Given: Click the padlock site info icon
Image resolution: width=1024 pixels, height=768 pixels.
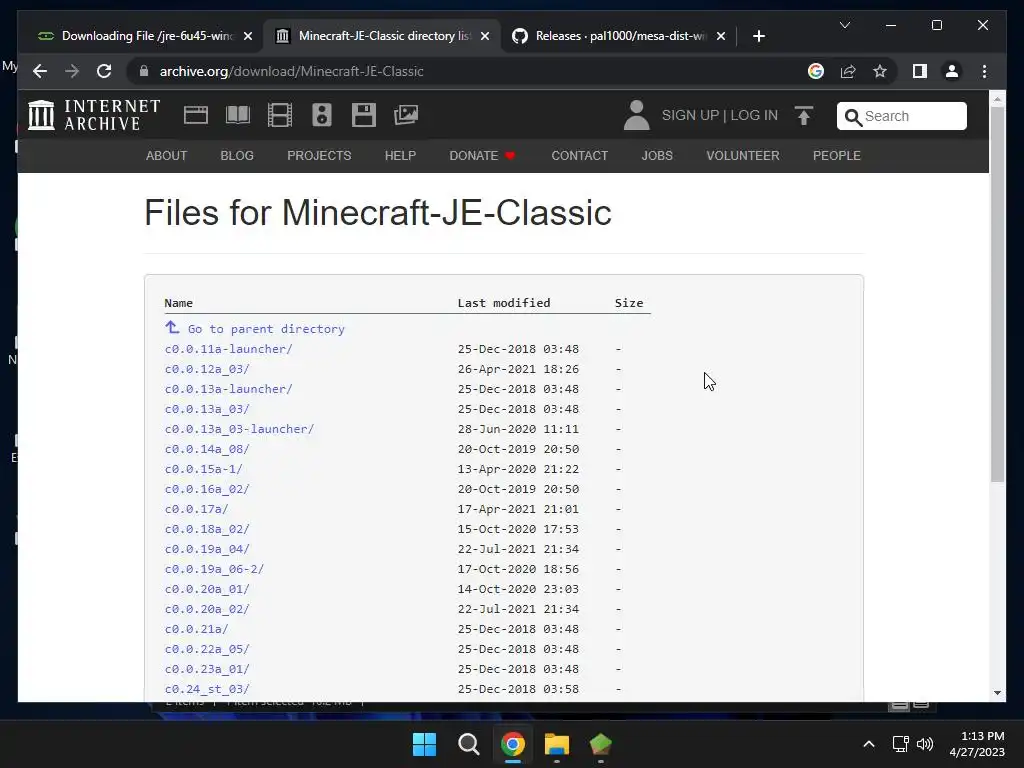Looking at the screenshot, I should 144,71.
